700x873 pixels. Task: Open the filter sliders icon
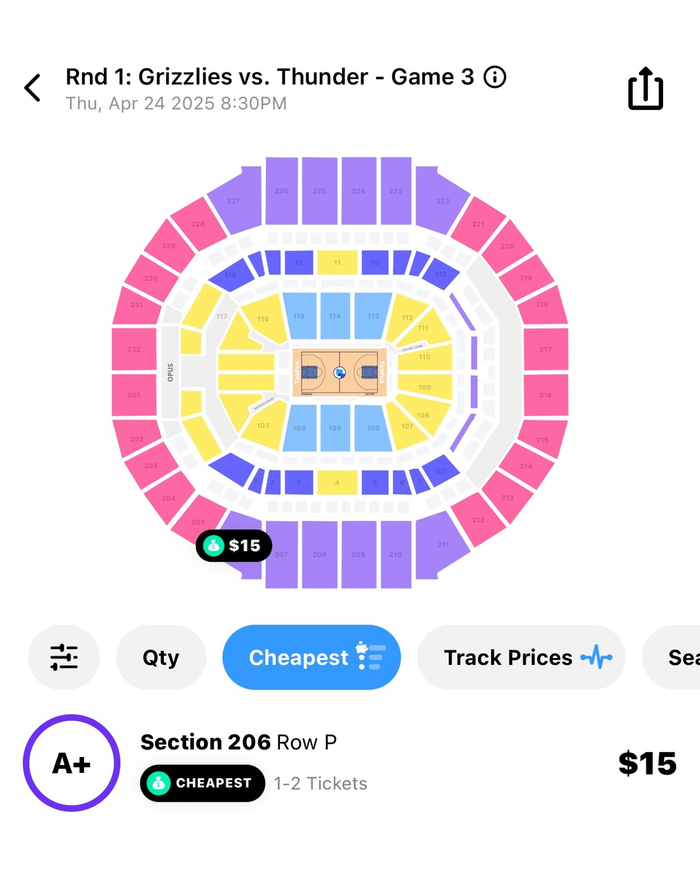pyautogui.click(x=64, y=657)
